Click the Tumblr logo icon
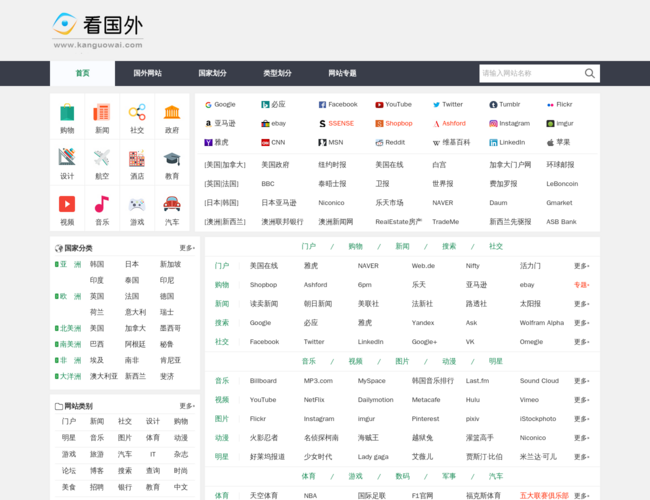 tap(493, 105)
